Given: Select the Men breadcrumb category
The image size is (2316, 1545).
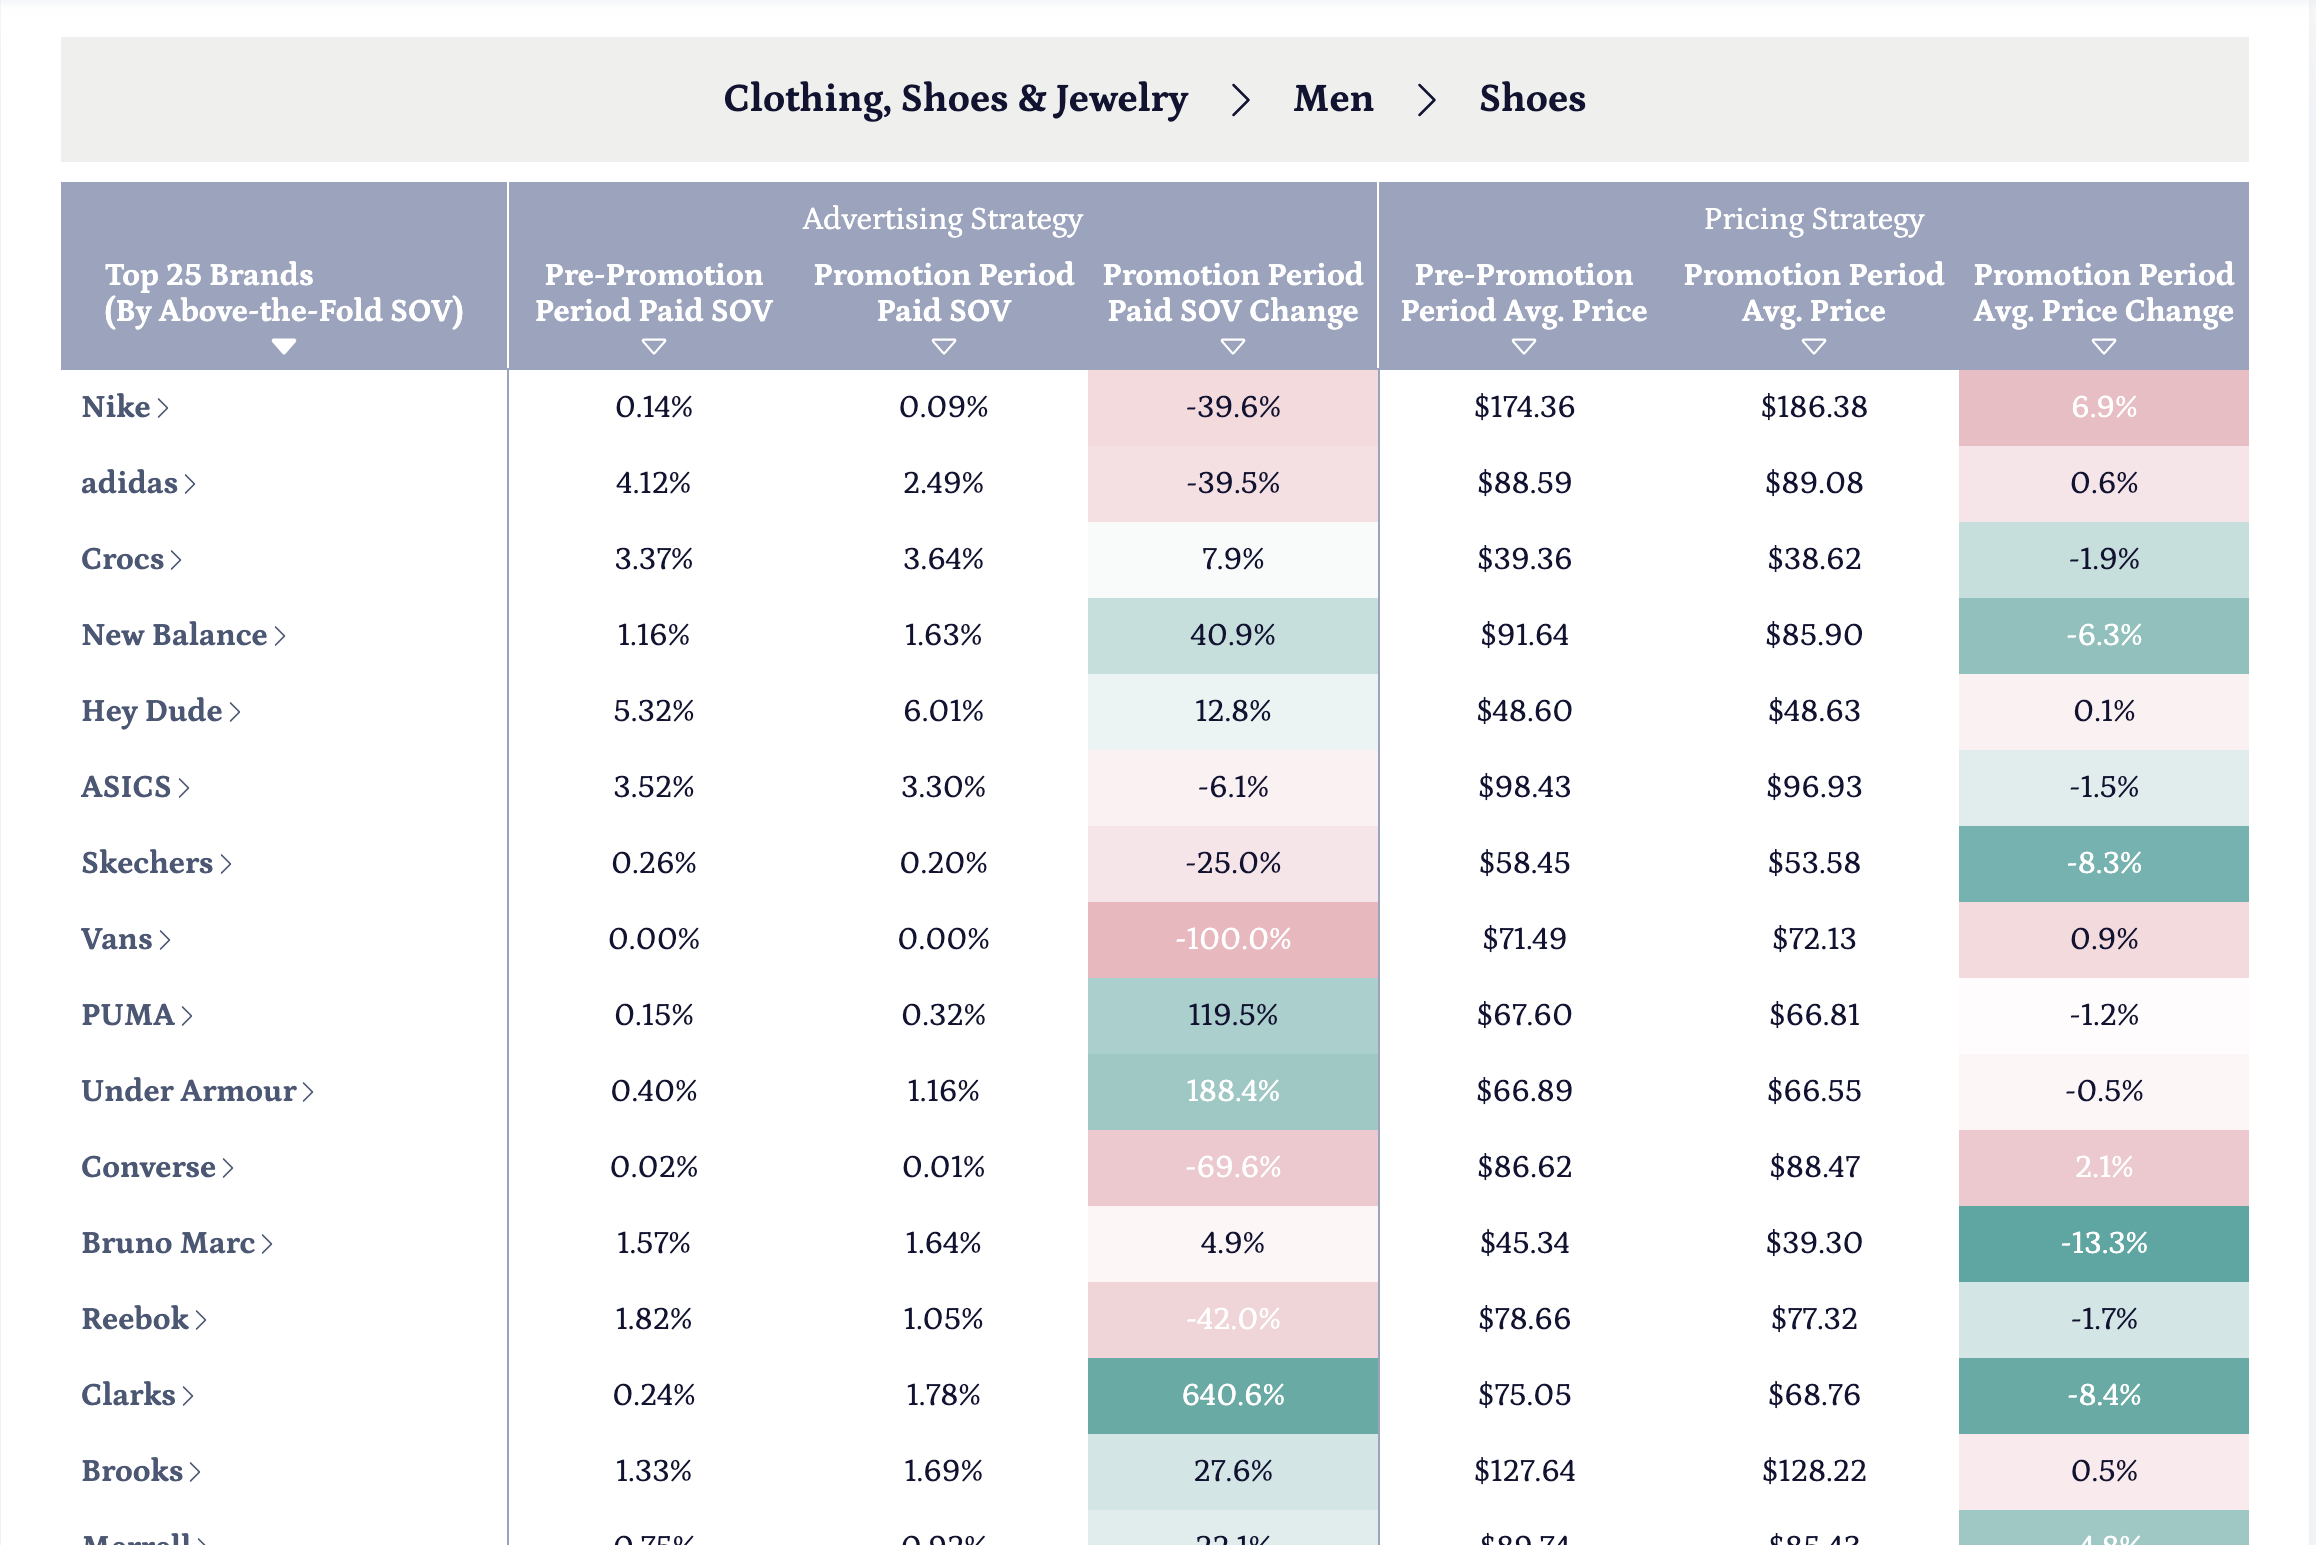Looking at the screenshot, I should tap(1333, 98).
